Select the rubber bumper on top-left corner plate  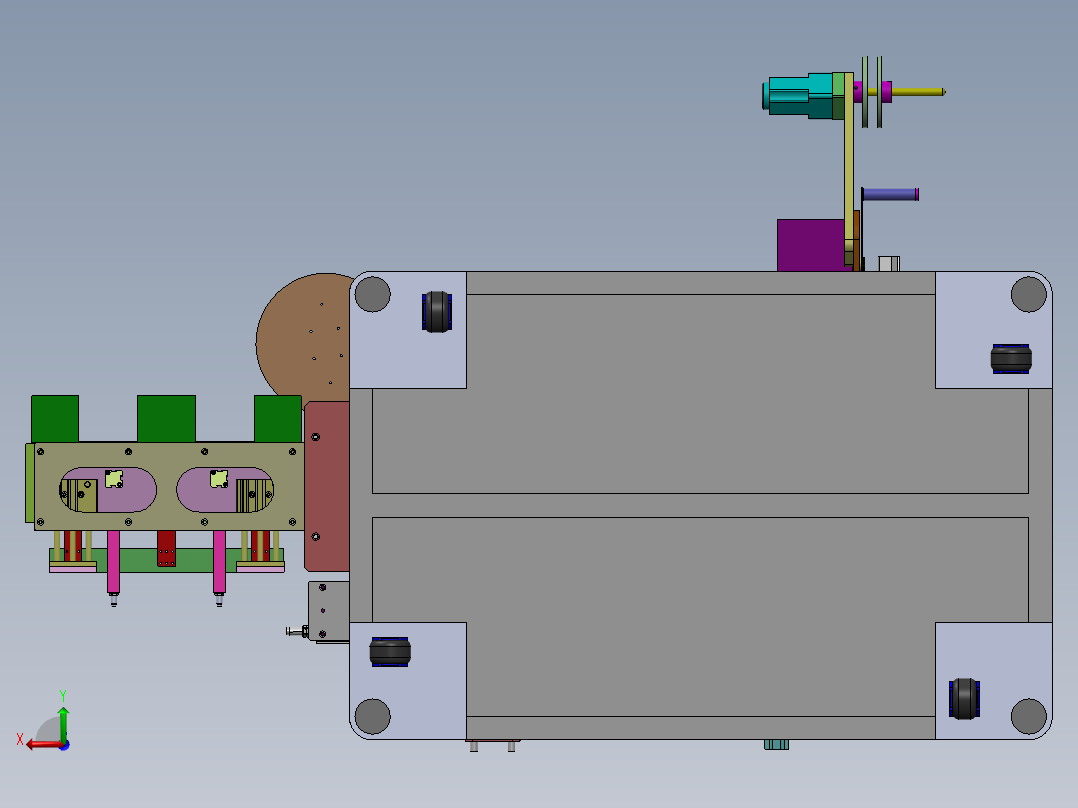(437, 312)
